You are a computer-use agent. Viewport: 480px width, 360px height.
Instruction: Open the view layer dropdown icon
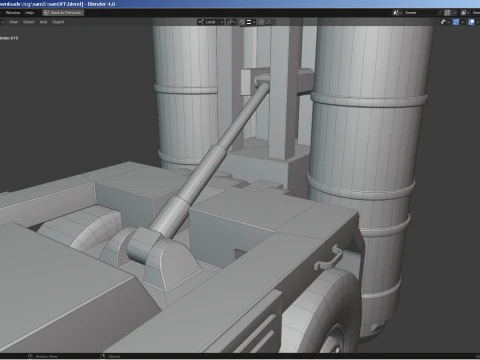pos(465,13)
